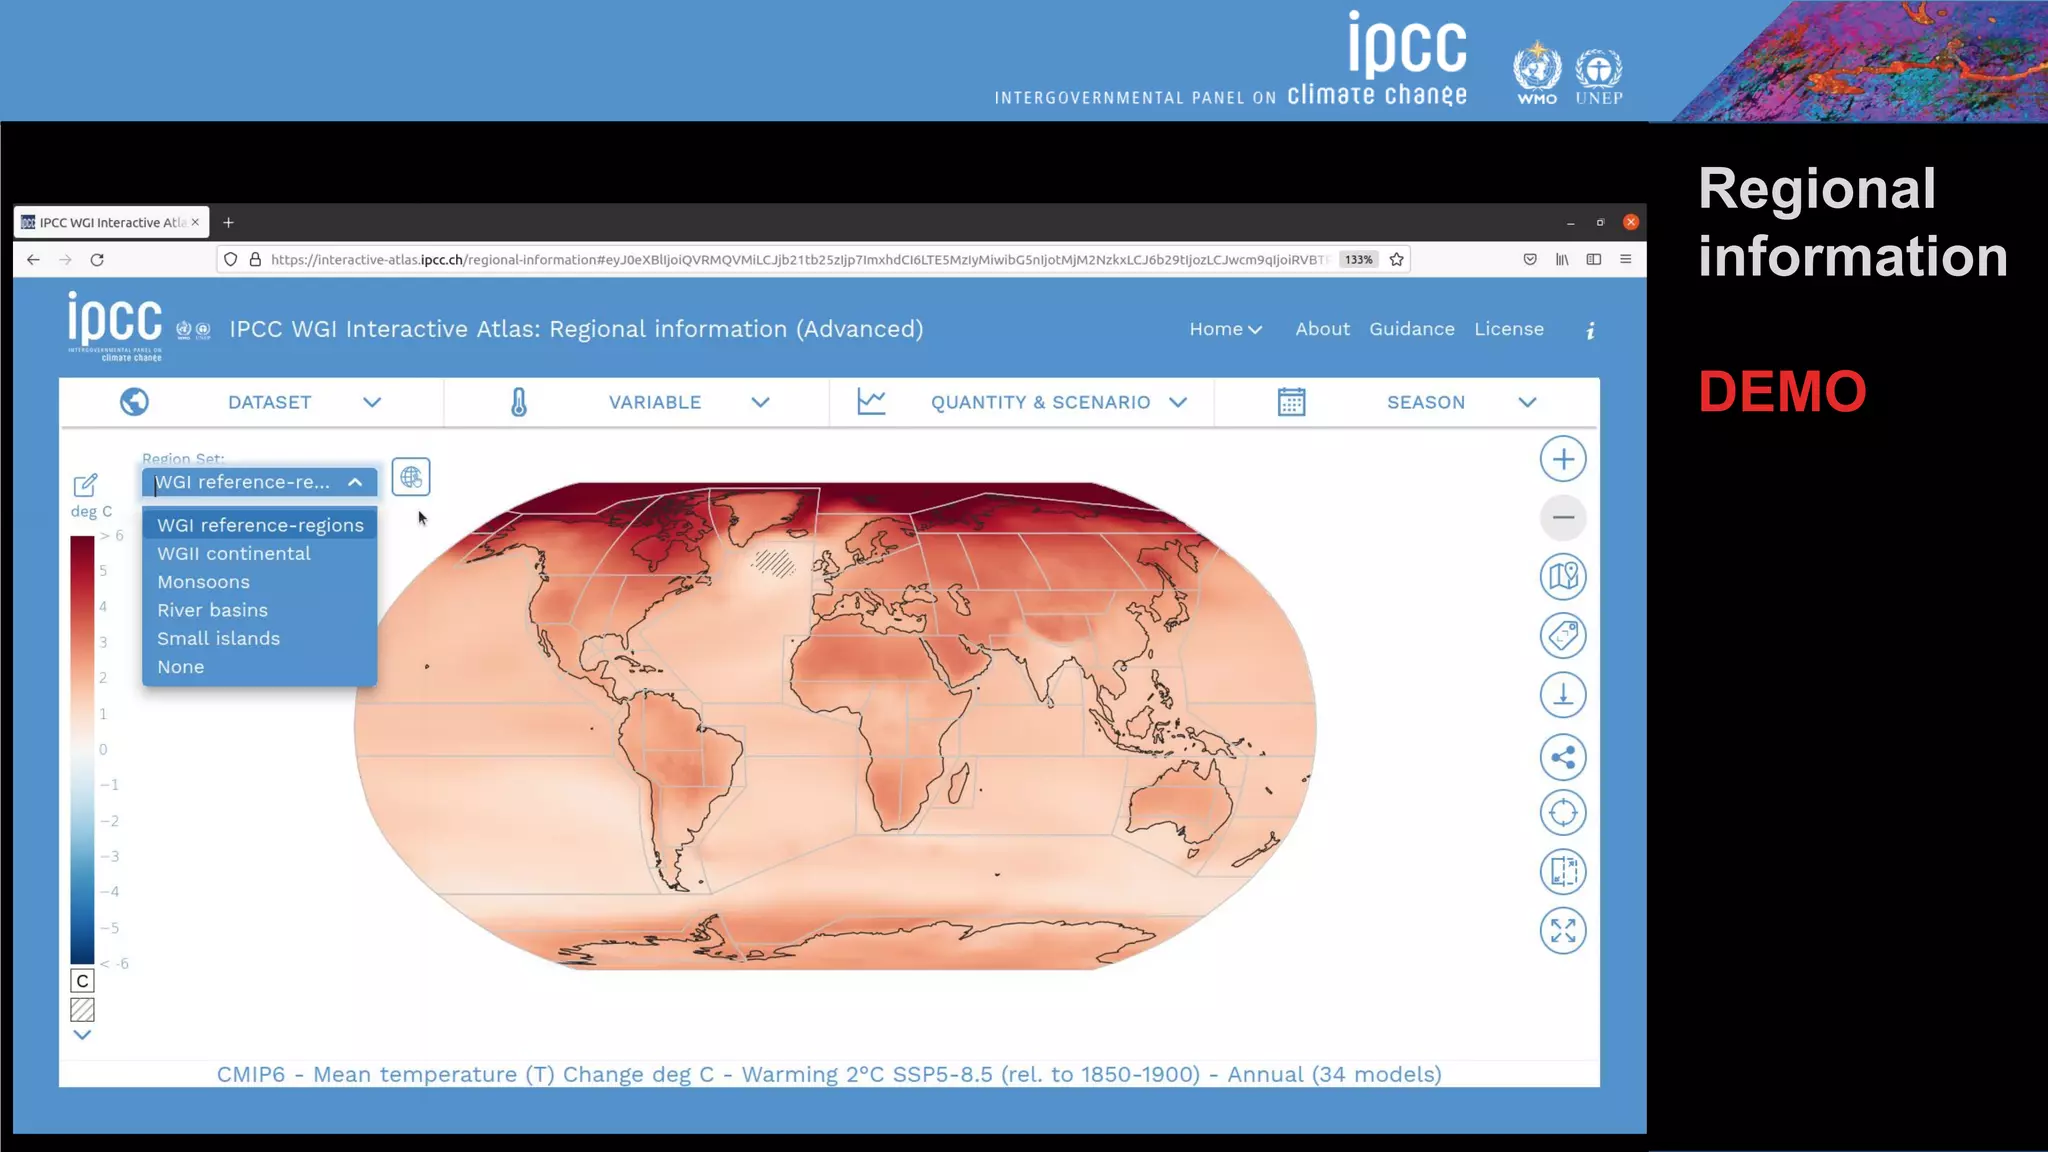Expand QUANTITY & SCENARIO dropdown
2048x1152 pixels.
[1178, 402]
